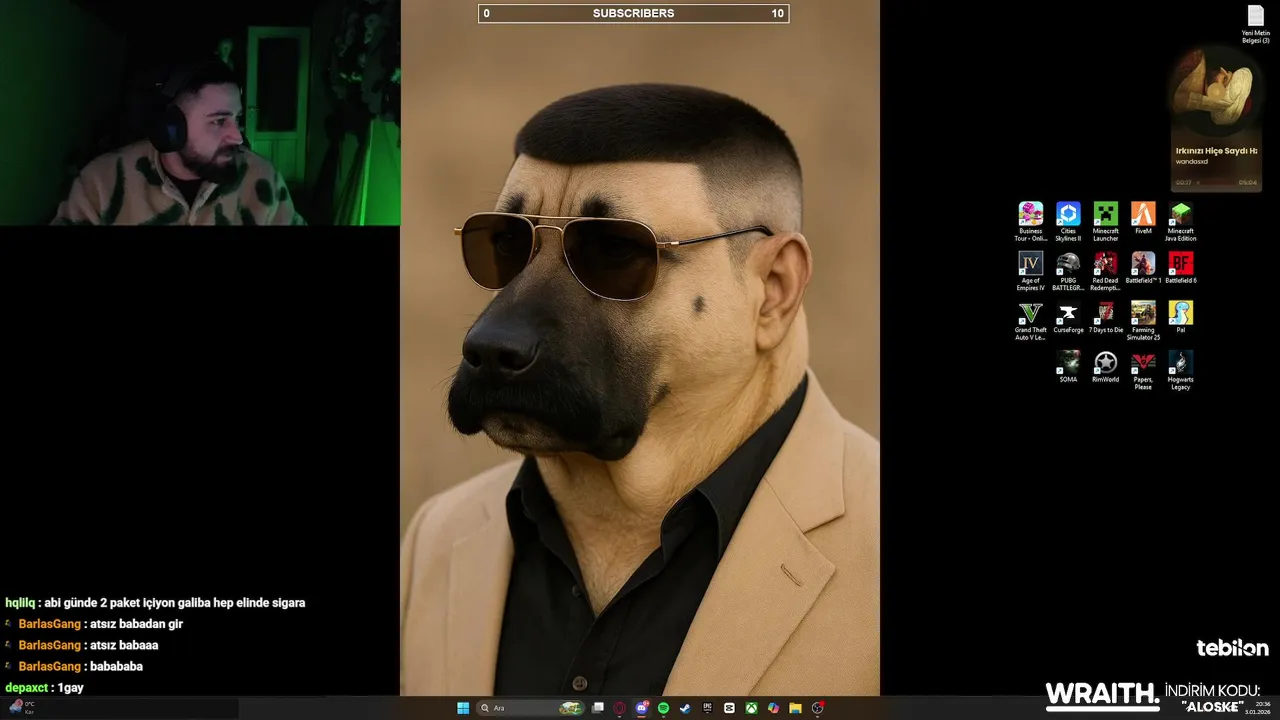Select Red Dead Redemption shortcut

coord(1105,271)
